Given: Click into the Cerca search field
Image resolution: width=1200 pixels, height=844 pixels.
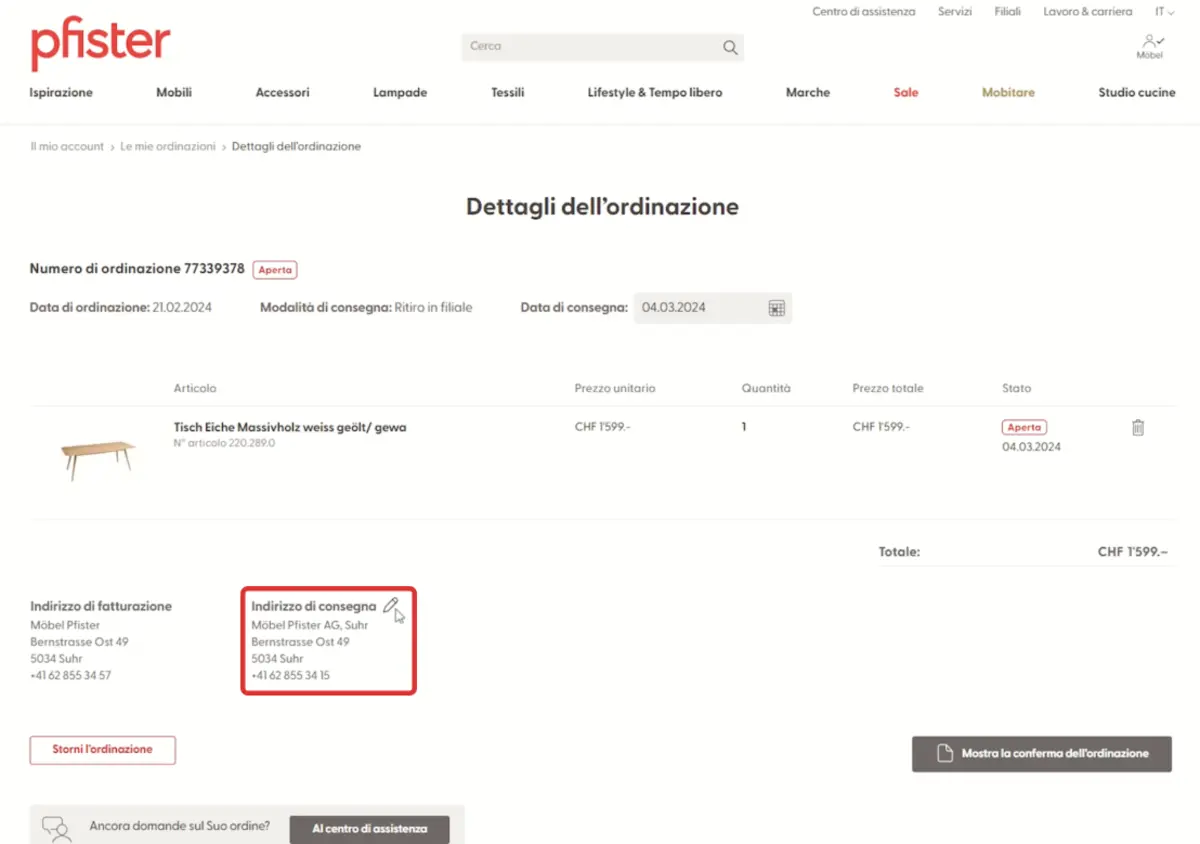Looking at the screenshot, I should (590, 47).
